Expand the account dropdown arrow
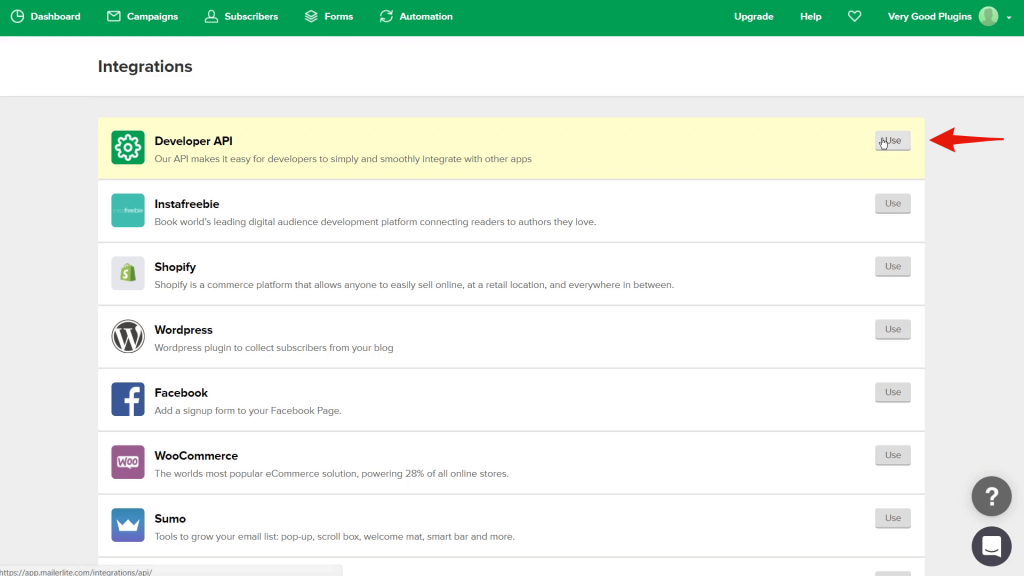Screen dimensions: 1024x576 click(x=1009, y=18)
